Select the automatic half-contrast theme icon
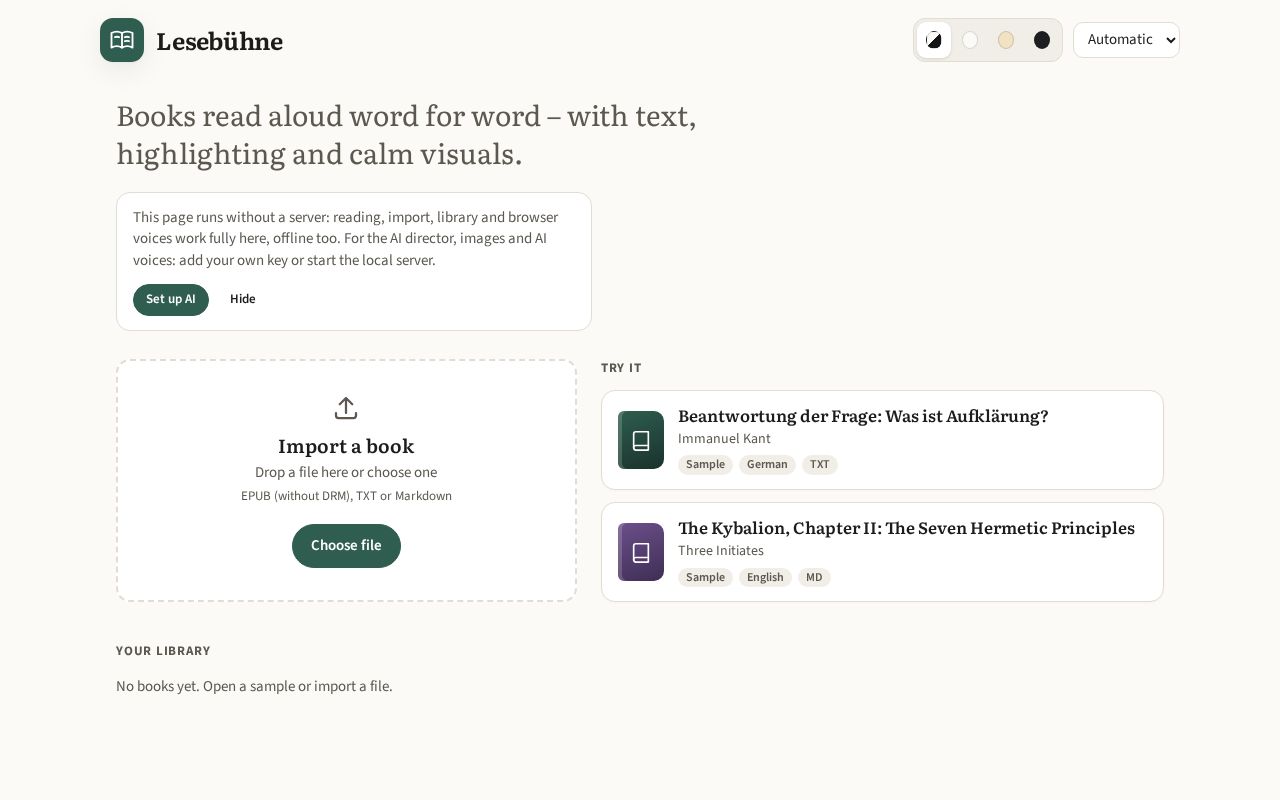Image resolution: width=1280 pixels, height=800 pixels. 934,40
